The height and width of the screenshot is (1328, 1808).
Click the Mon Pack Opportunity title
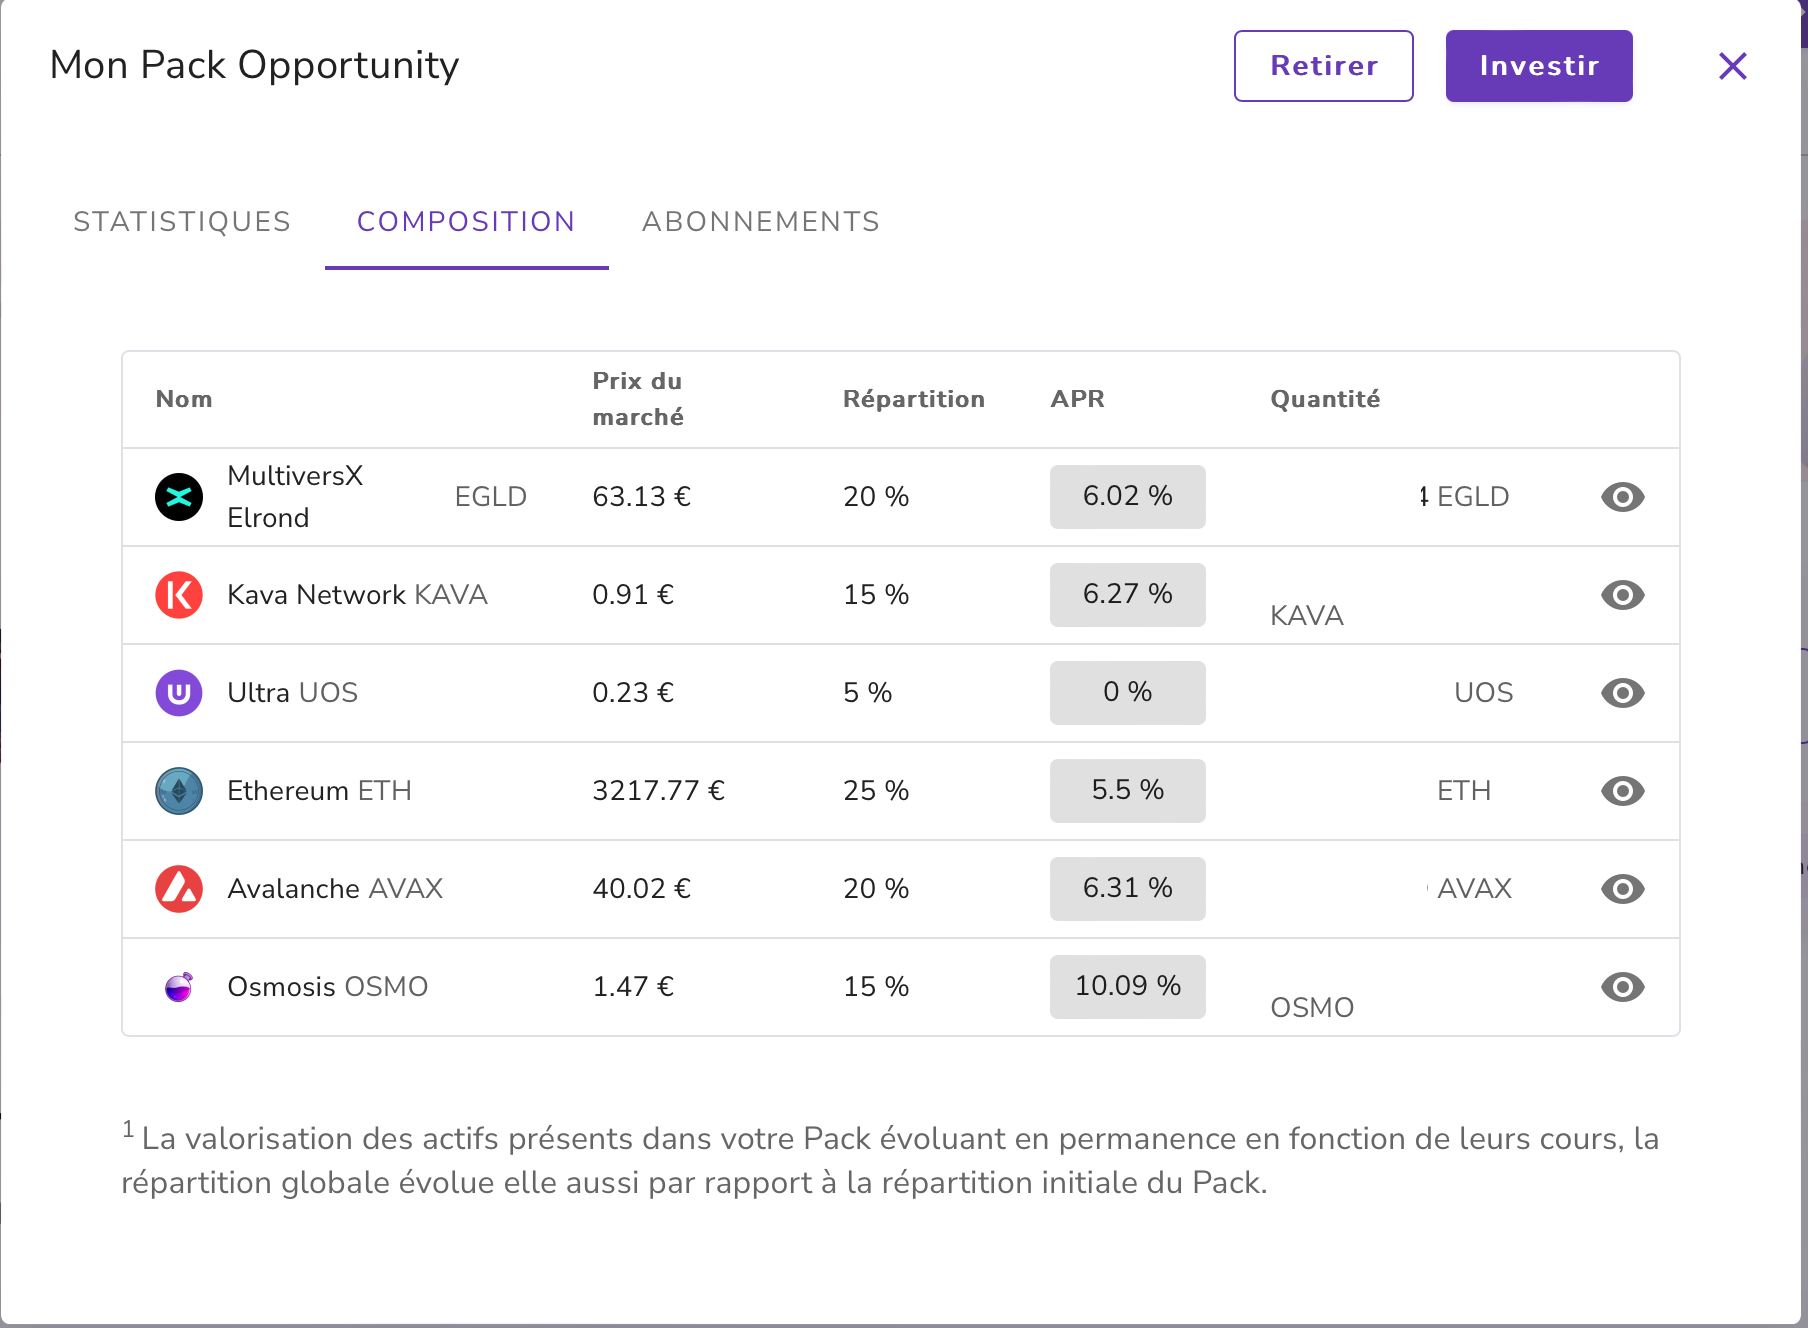pos(254,66)
